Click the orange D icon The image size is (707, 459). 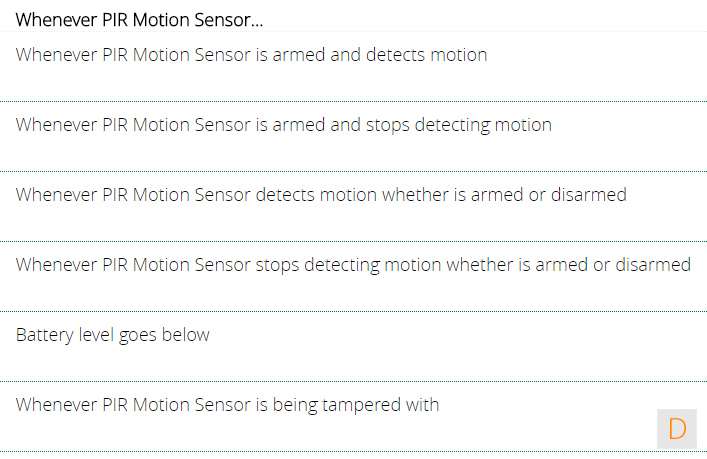point(677,429)
